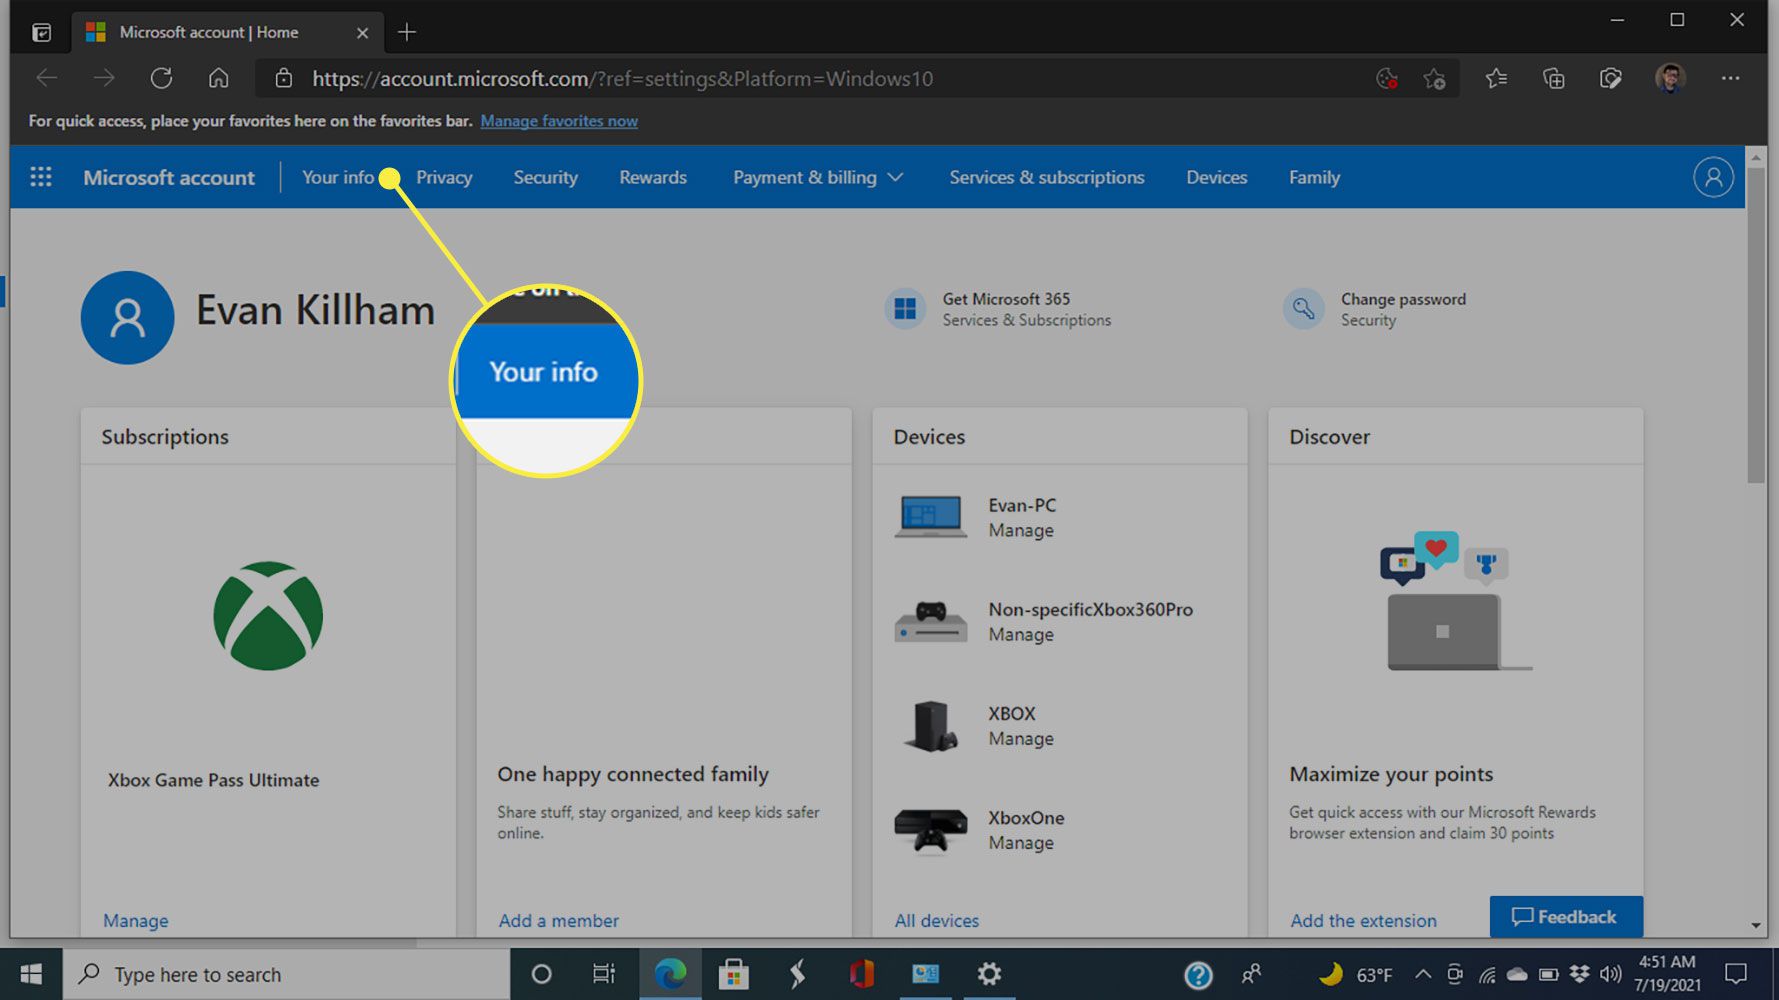Click the Xbox logo in Subscriptions
Screen dimensions: 1779x1000
[x=268, y=615]
